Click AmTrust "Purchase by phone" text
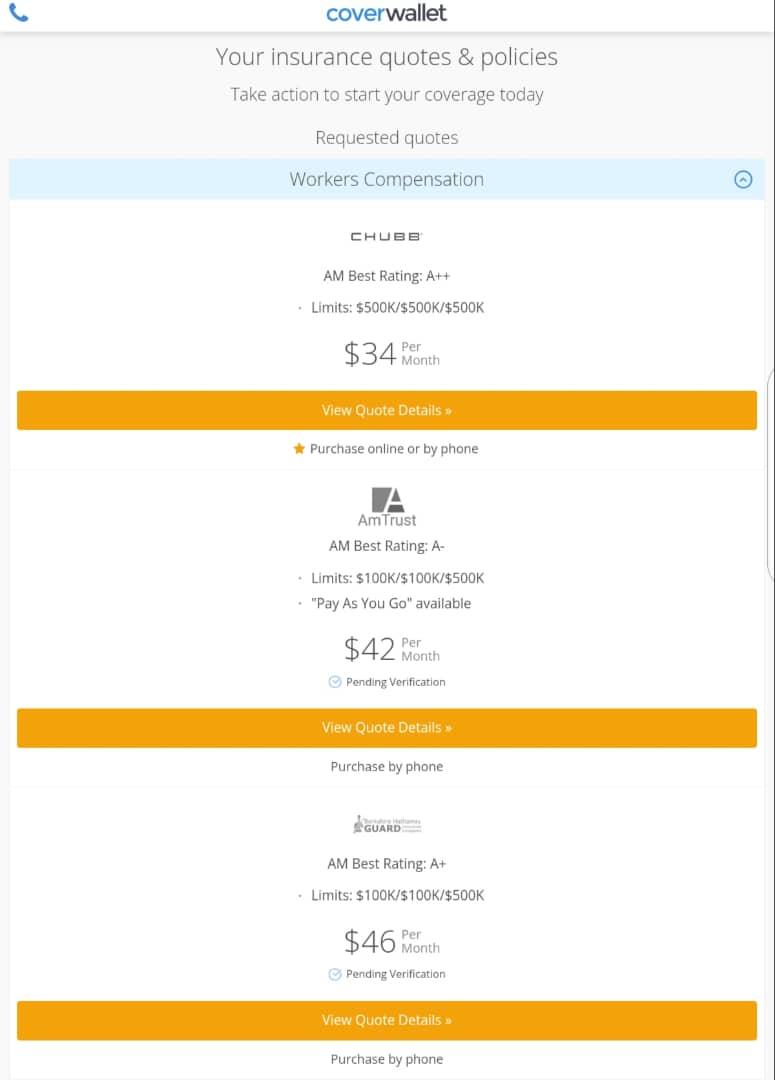Viewport: 775px width, 1080px height. tap(386, 767)
